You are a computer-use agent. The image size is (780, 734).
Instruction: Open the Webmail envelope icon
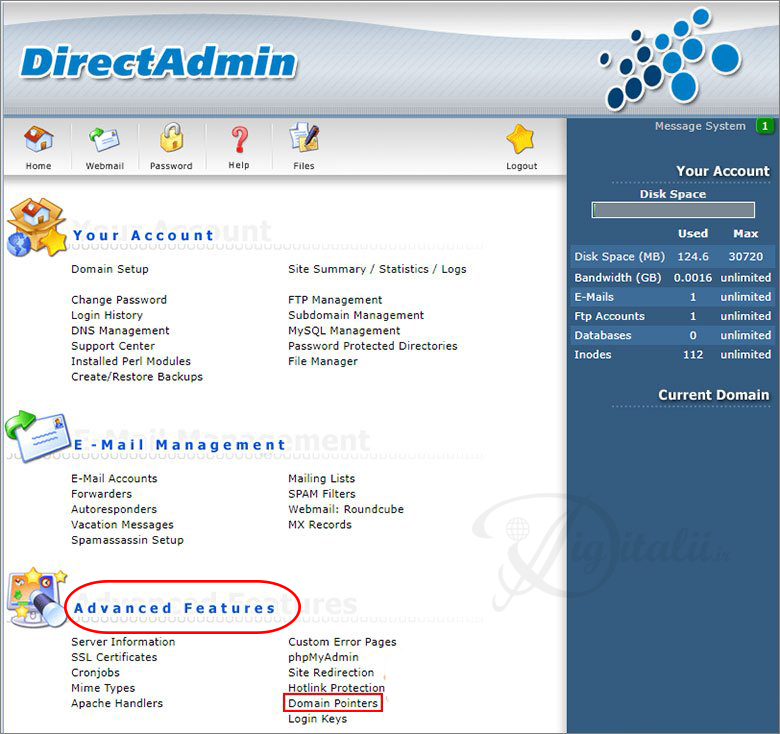(104, 139)
